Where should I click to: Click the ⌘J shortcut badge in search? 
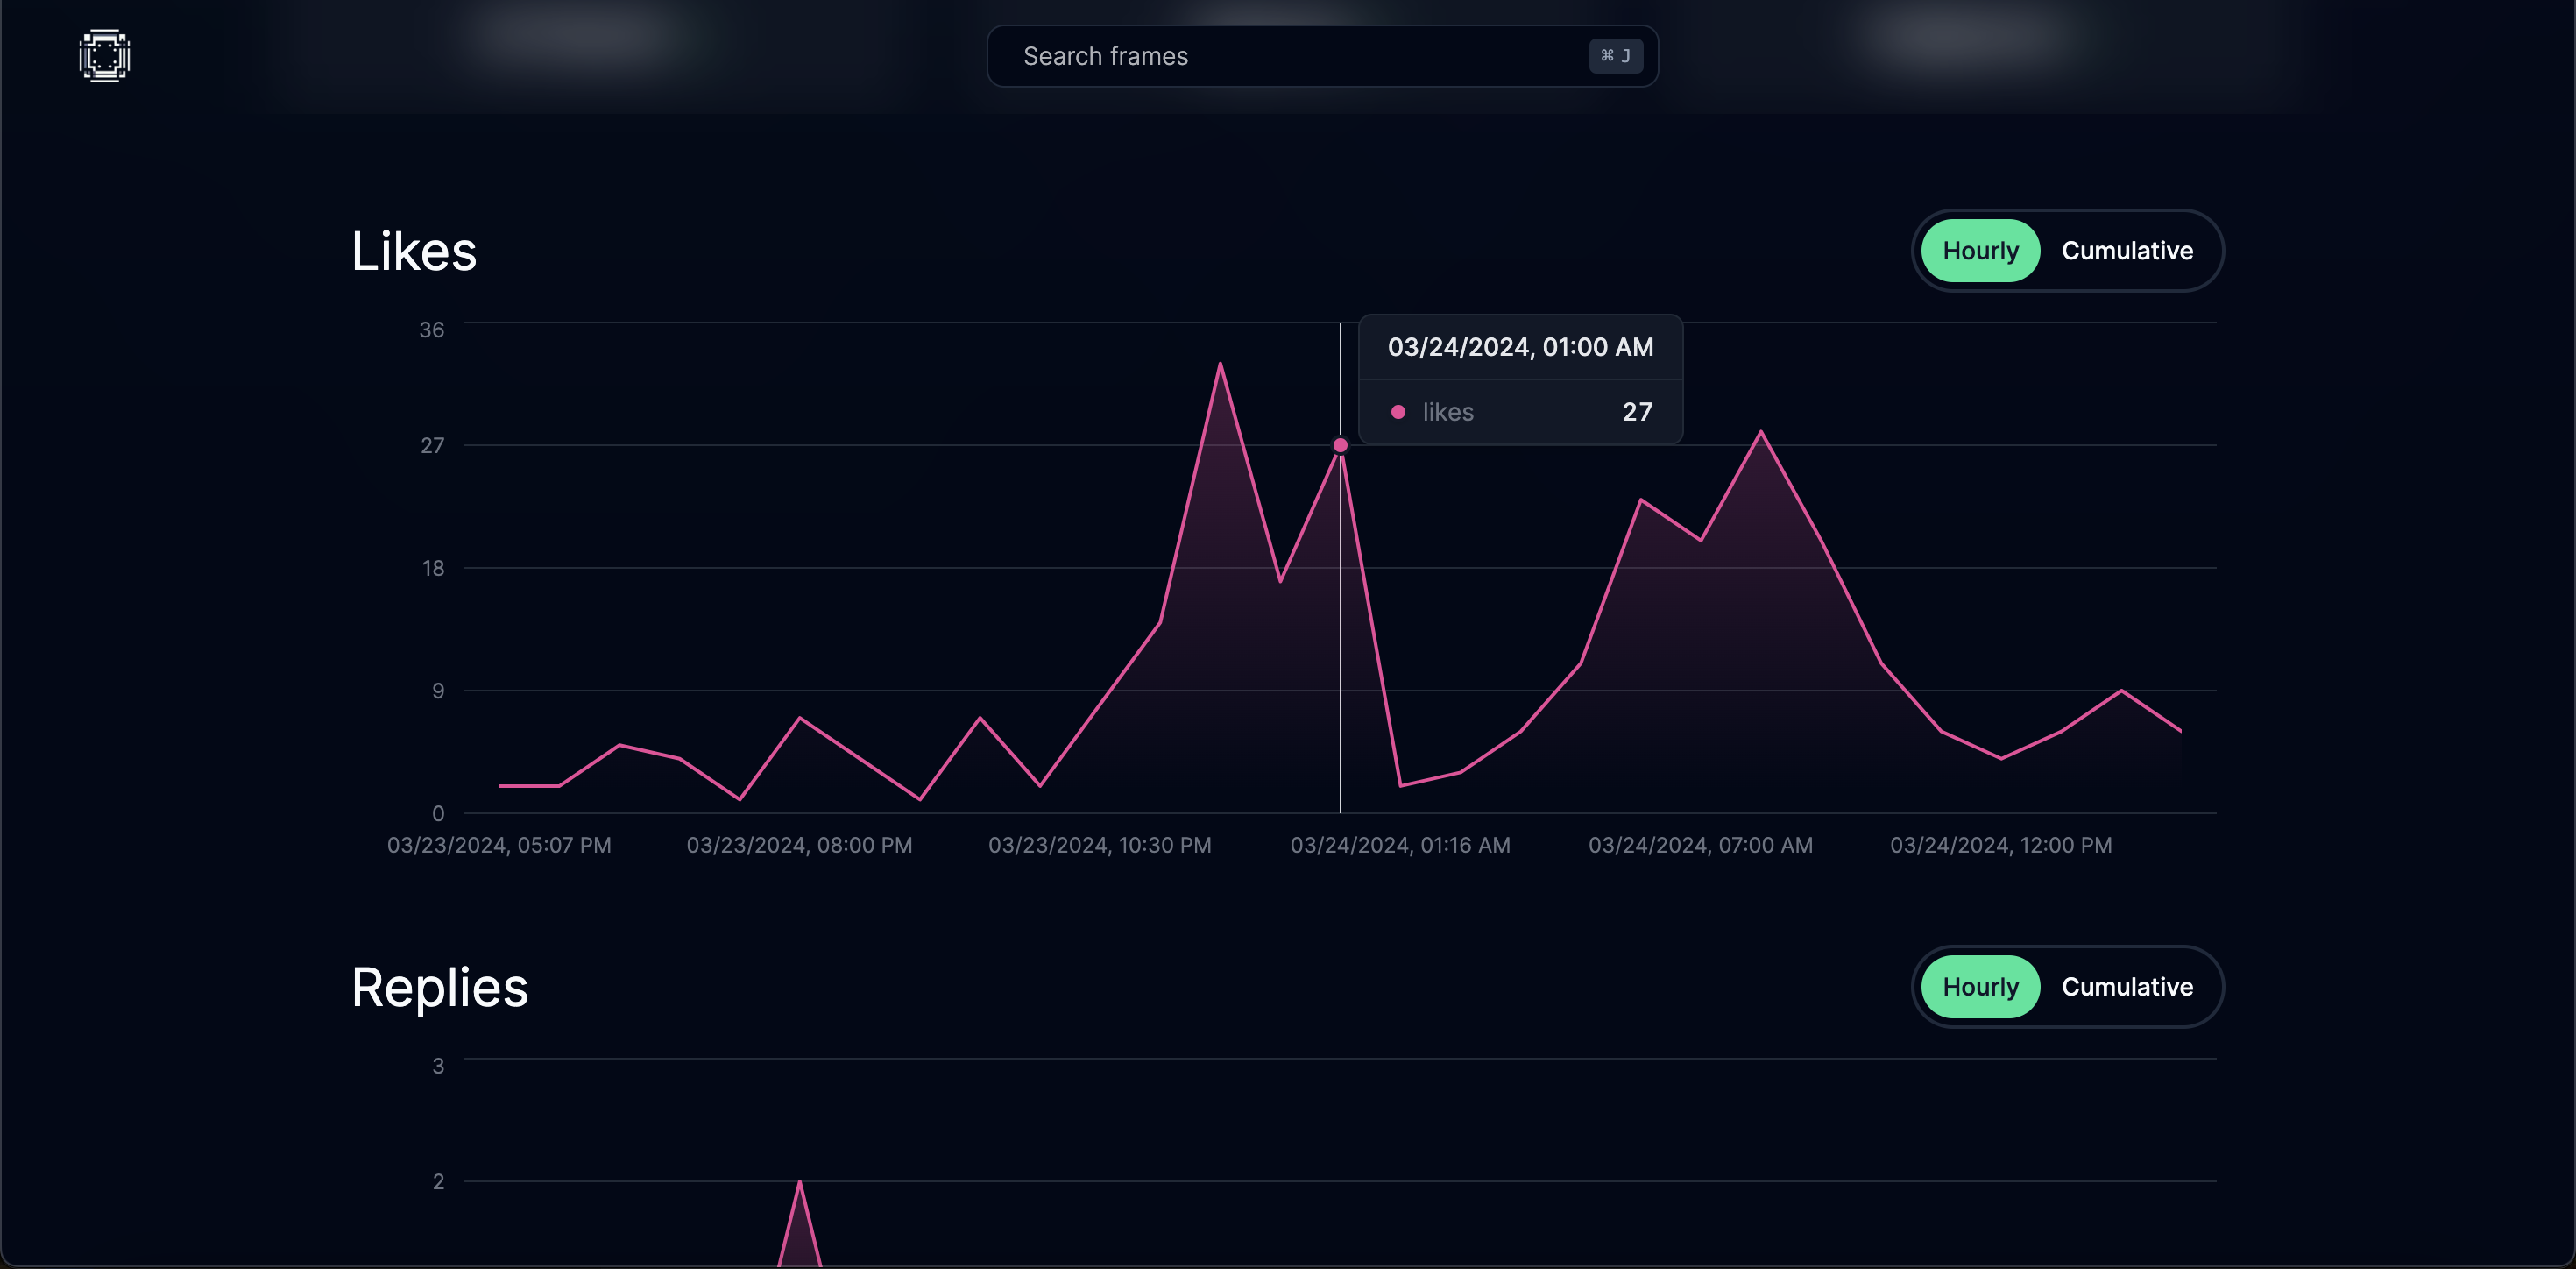coord(1615,56)
